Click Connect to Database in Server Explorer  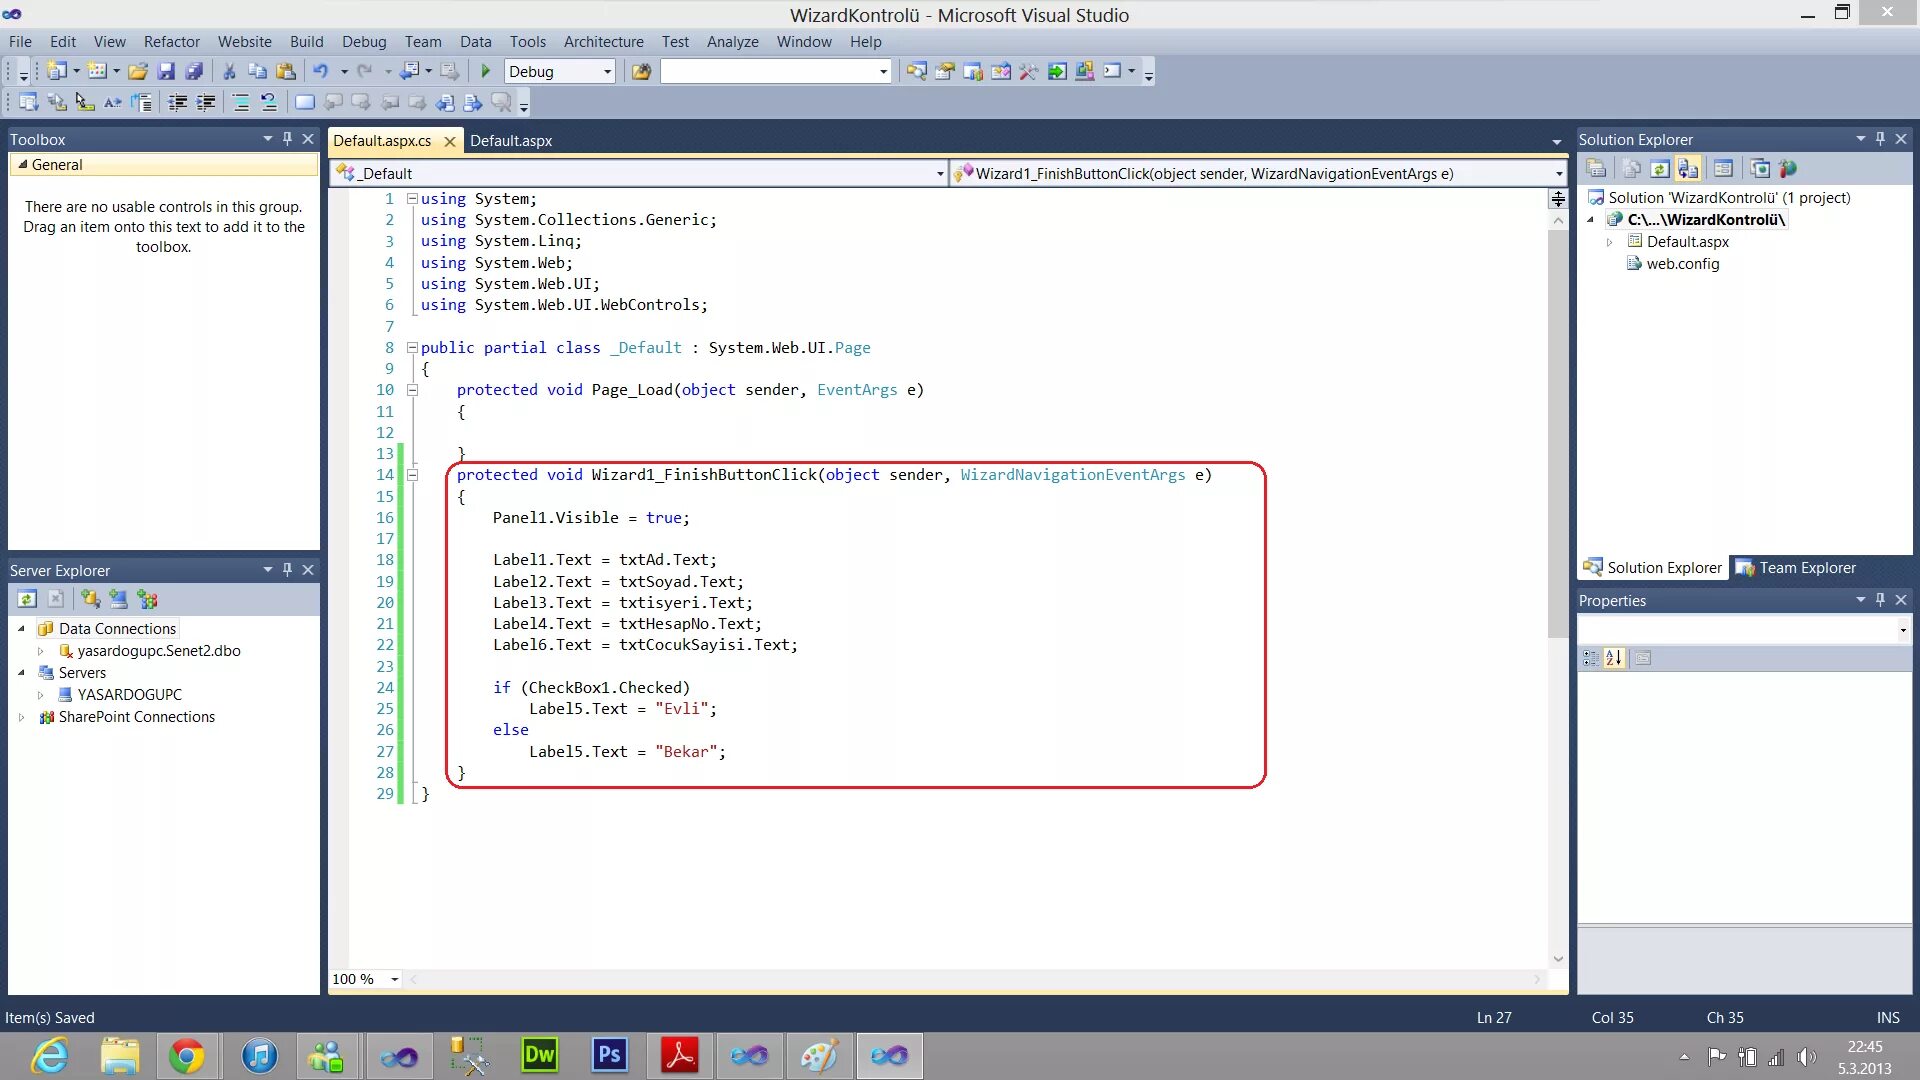point(91,599)
